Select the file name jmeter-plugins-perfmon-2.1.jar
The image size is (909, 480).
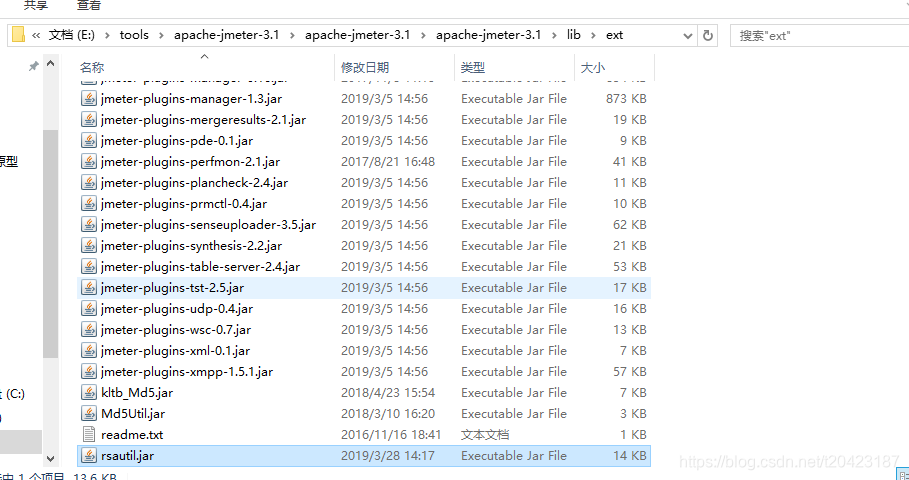click(x=190, y=162)
